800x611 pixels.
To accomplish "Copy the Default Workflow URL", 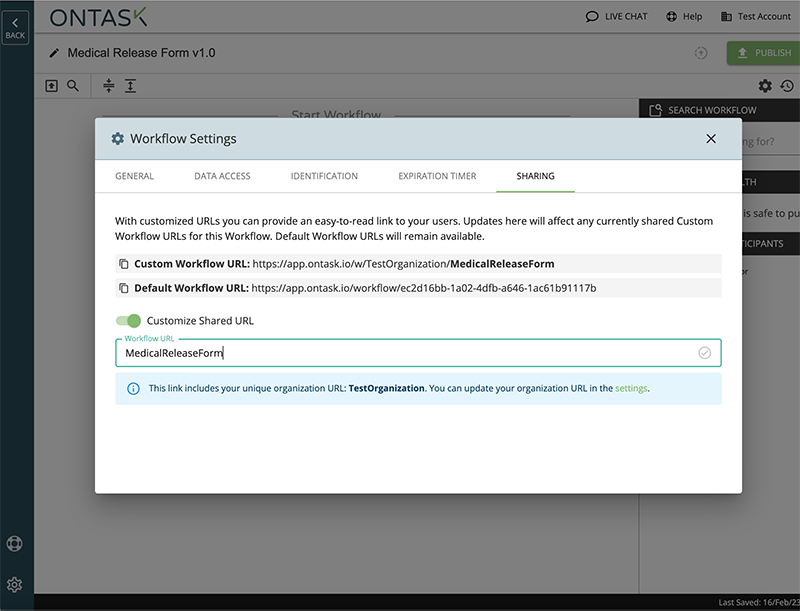I will (x=123, y=288).
